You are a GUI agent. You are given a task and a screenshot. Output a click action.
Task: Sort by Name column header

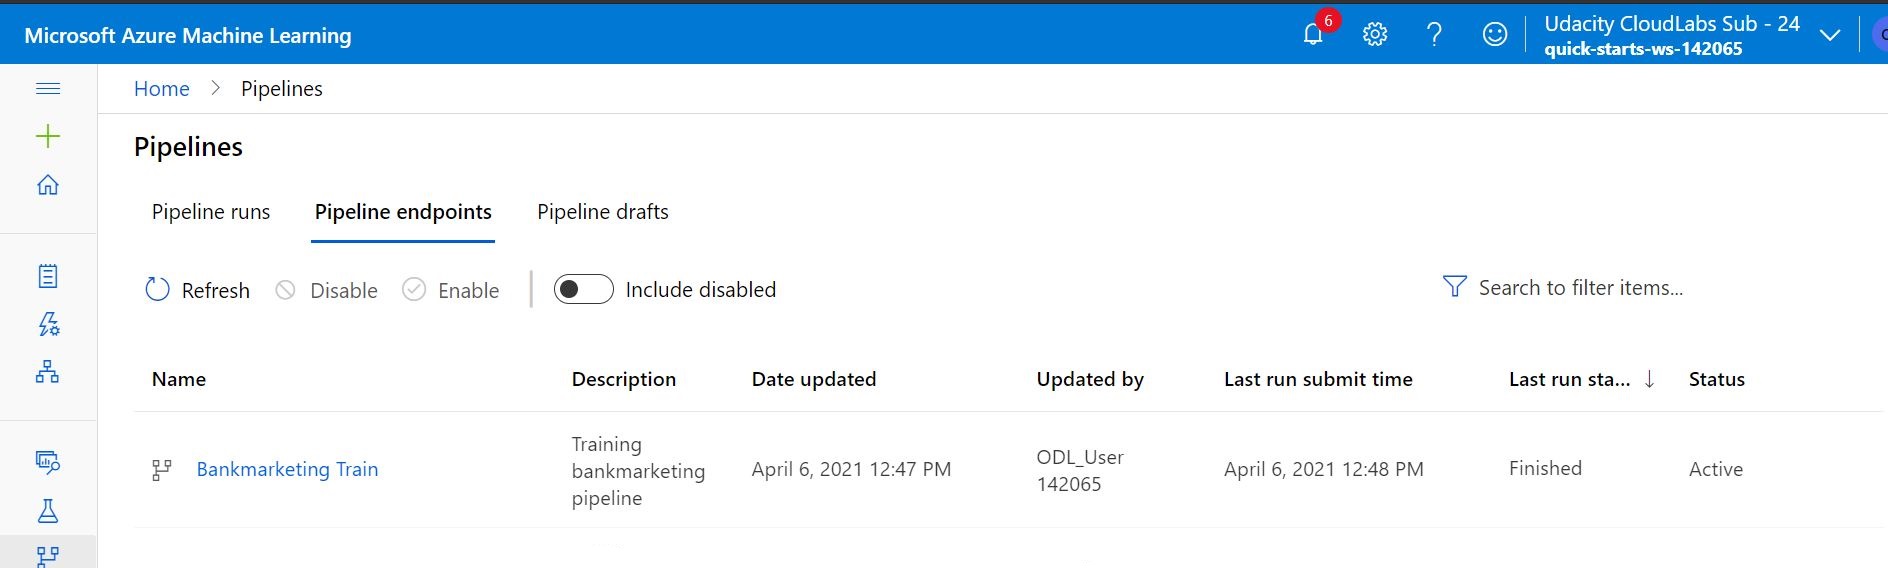point(179,379)
